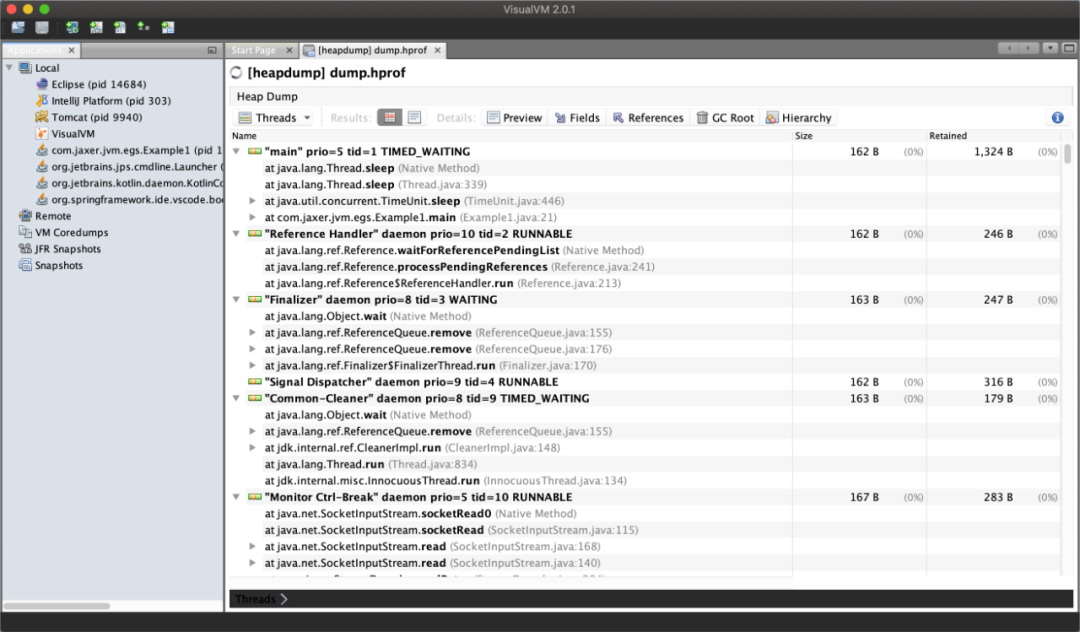Screen dimensions: 1080x632
Task: Click the Java icon beside org.jetbrains.kotlin.daemon
Action: click(x=42, y=182)
